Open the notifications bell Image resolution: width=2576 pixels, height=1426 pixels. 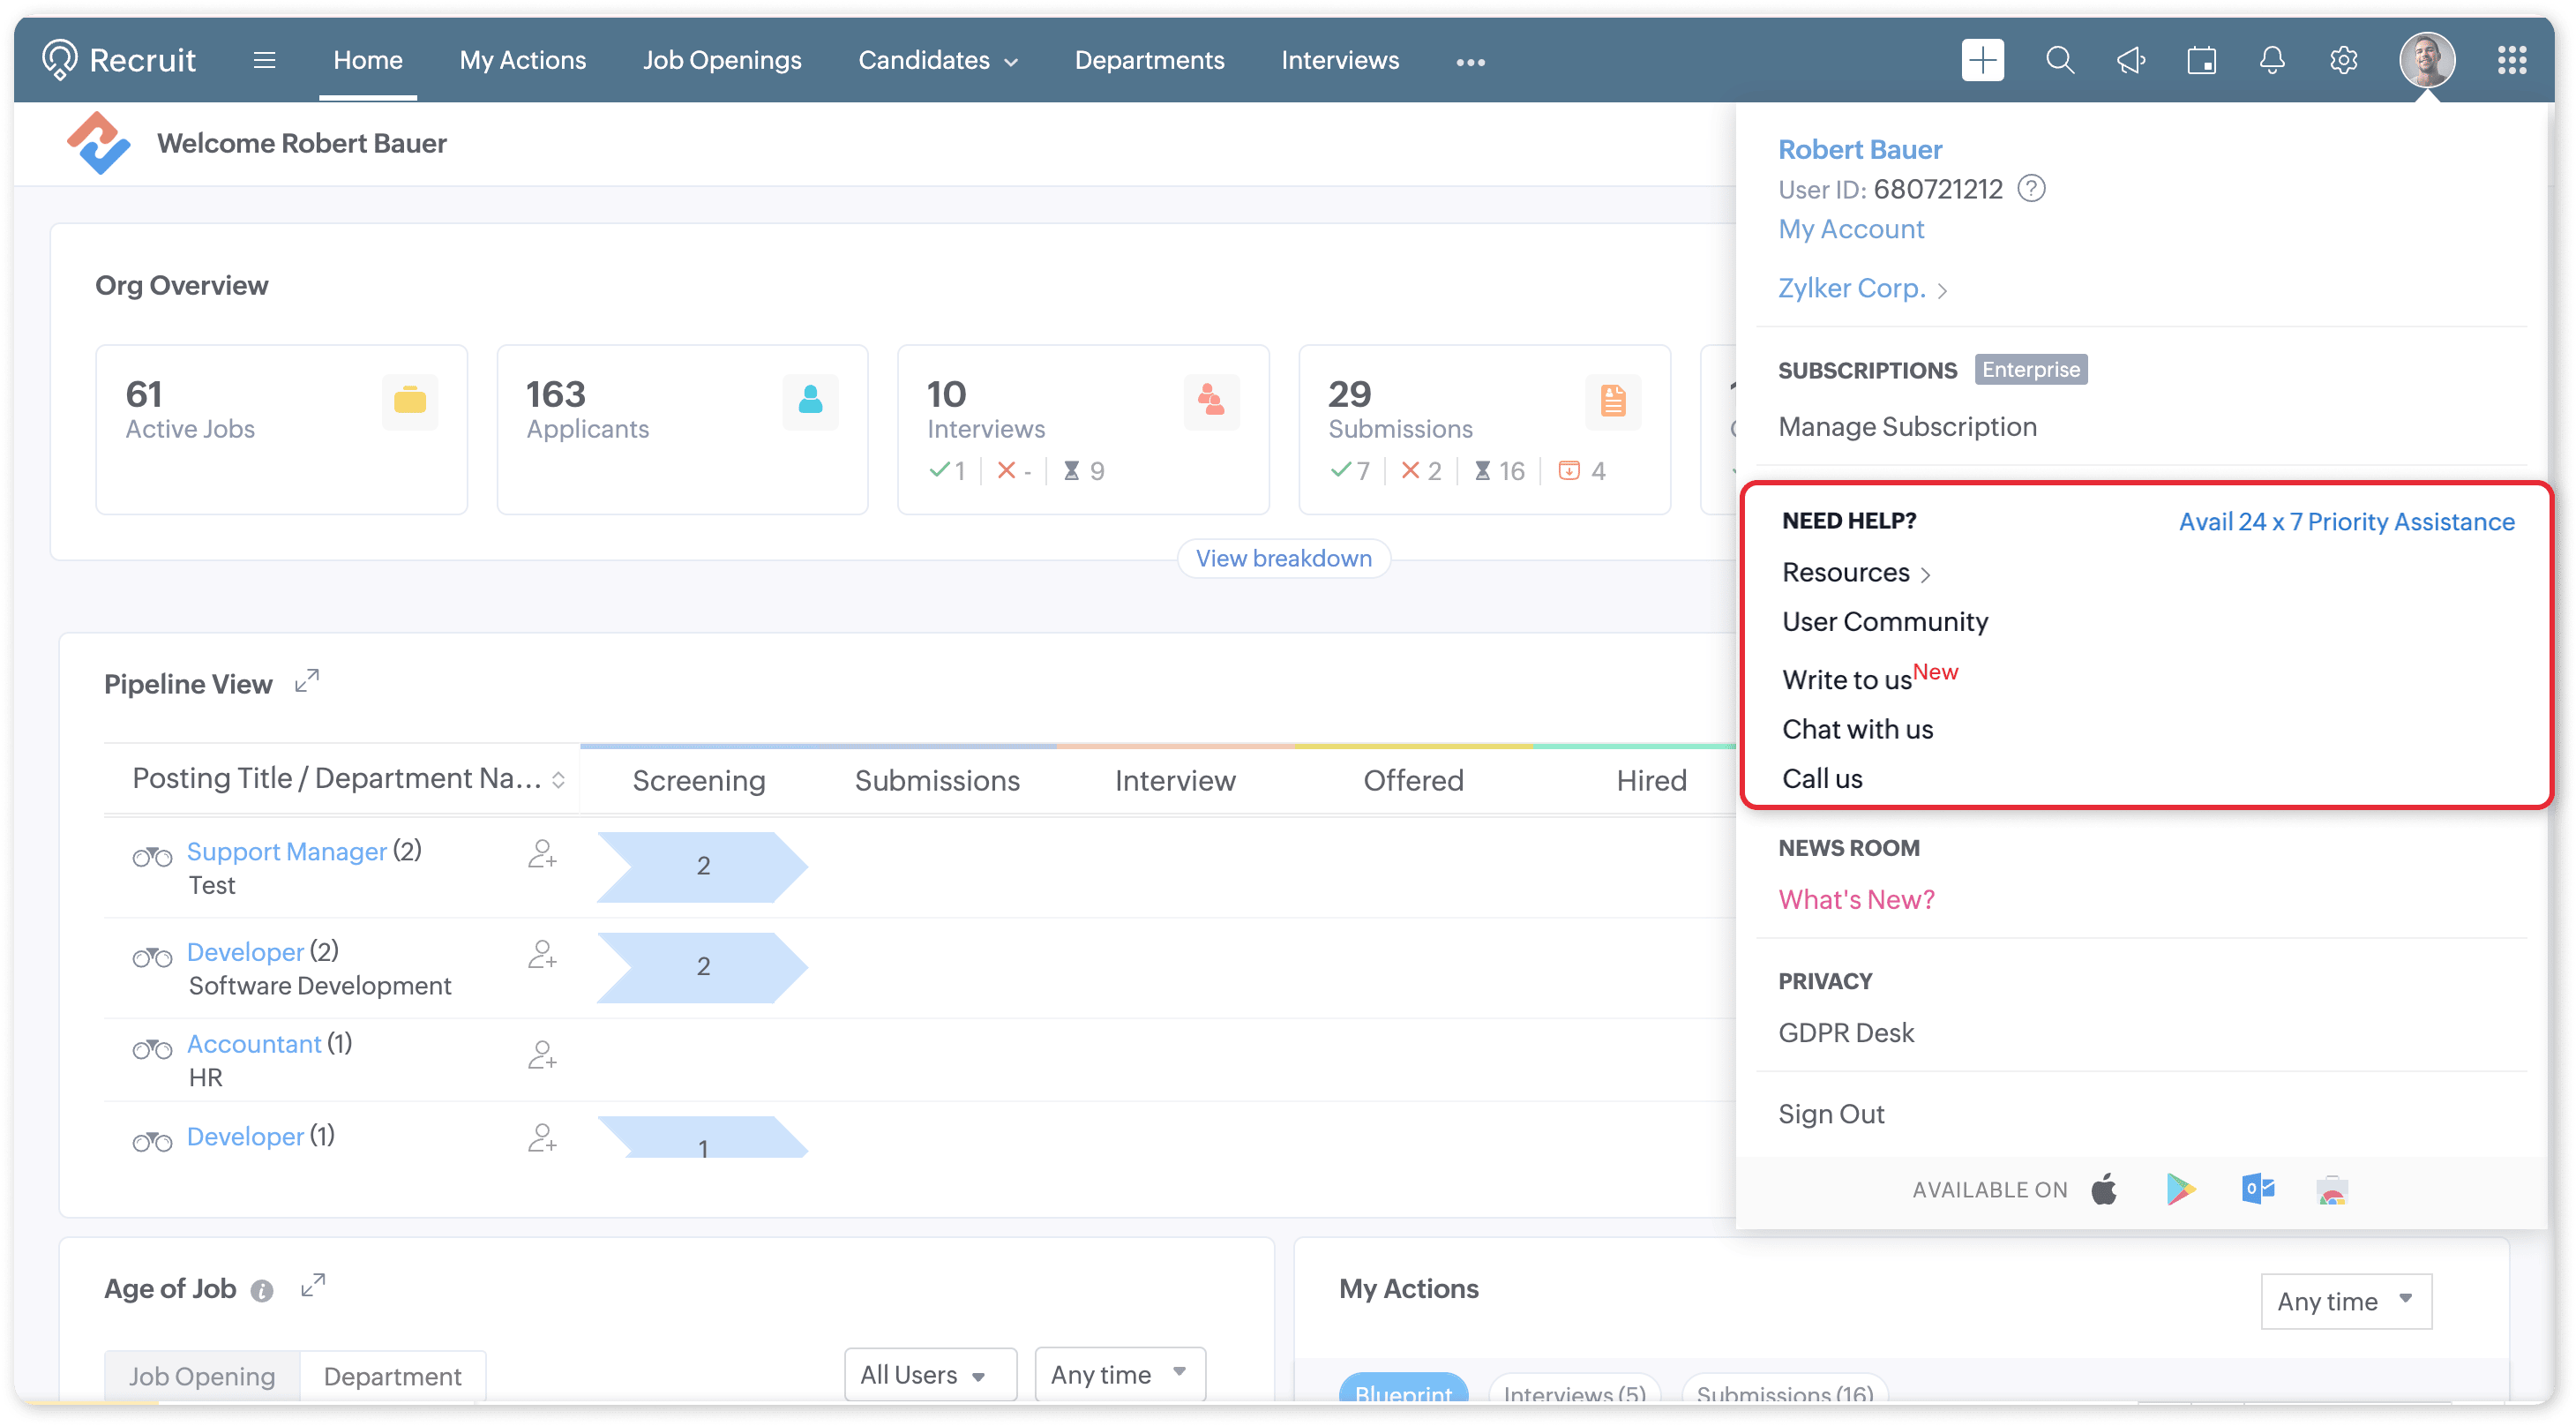2272,60
